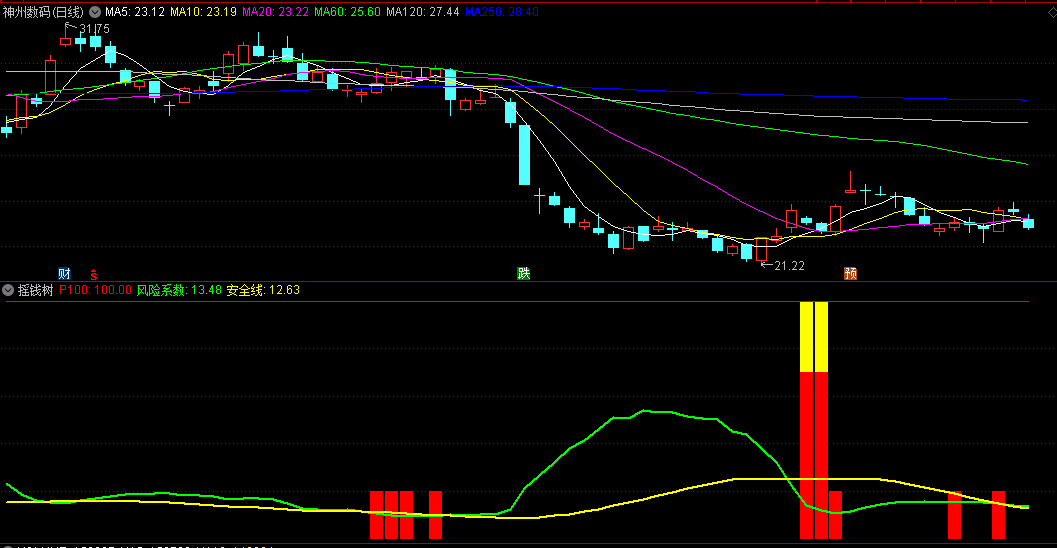1057x548 pixels.
Task: Expand the 摇钱树 indicator dropdown arrow
Action: pos(8,291)
